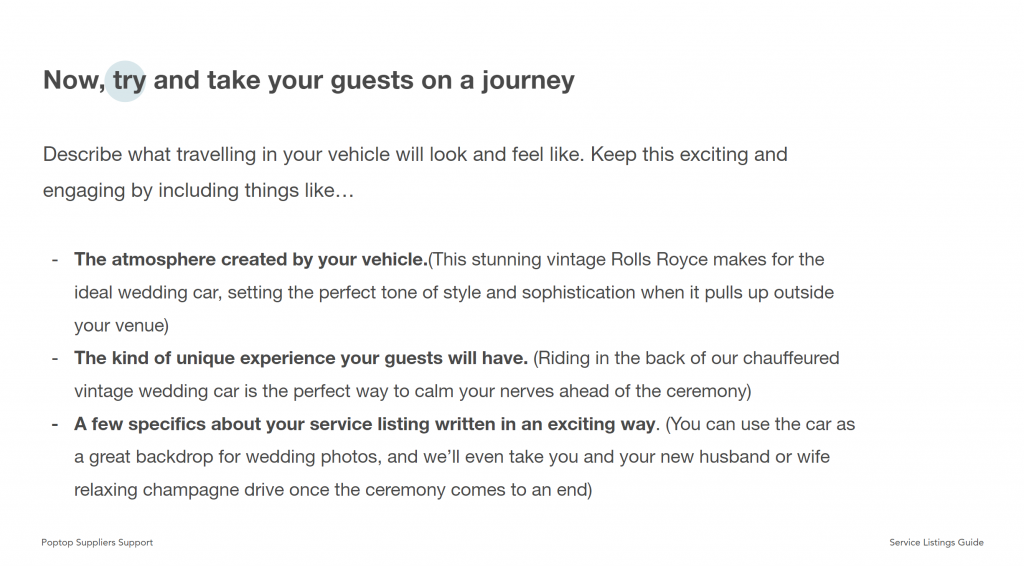Viewport: 1024px width, 566px height.
Task: Click the dash bullet before "The atmosphere"
Action: click(x=55, y=260)
